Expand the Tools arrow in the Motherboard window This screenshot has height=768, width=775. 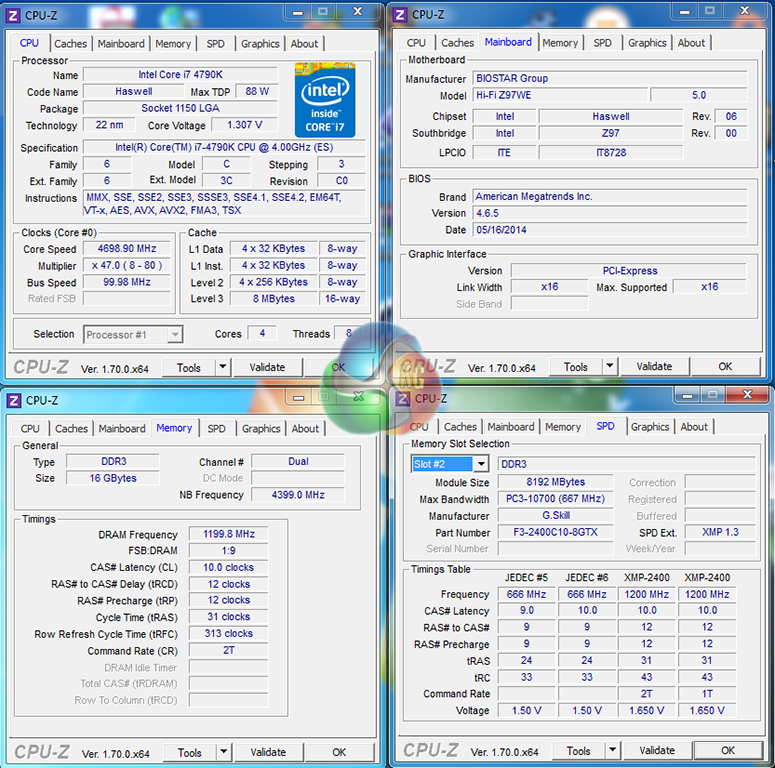click(610, 367)
